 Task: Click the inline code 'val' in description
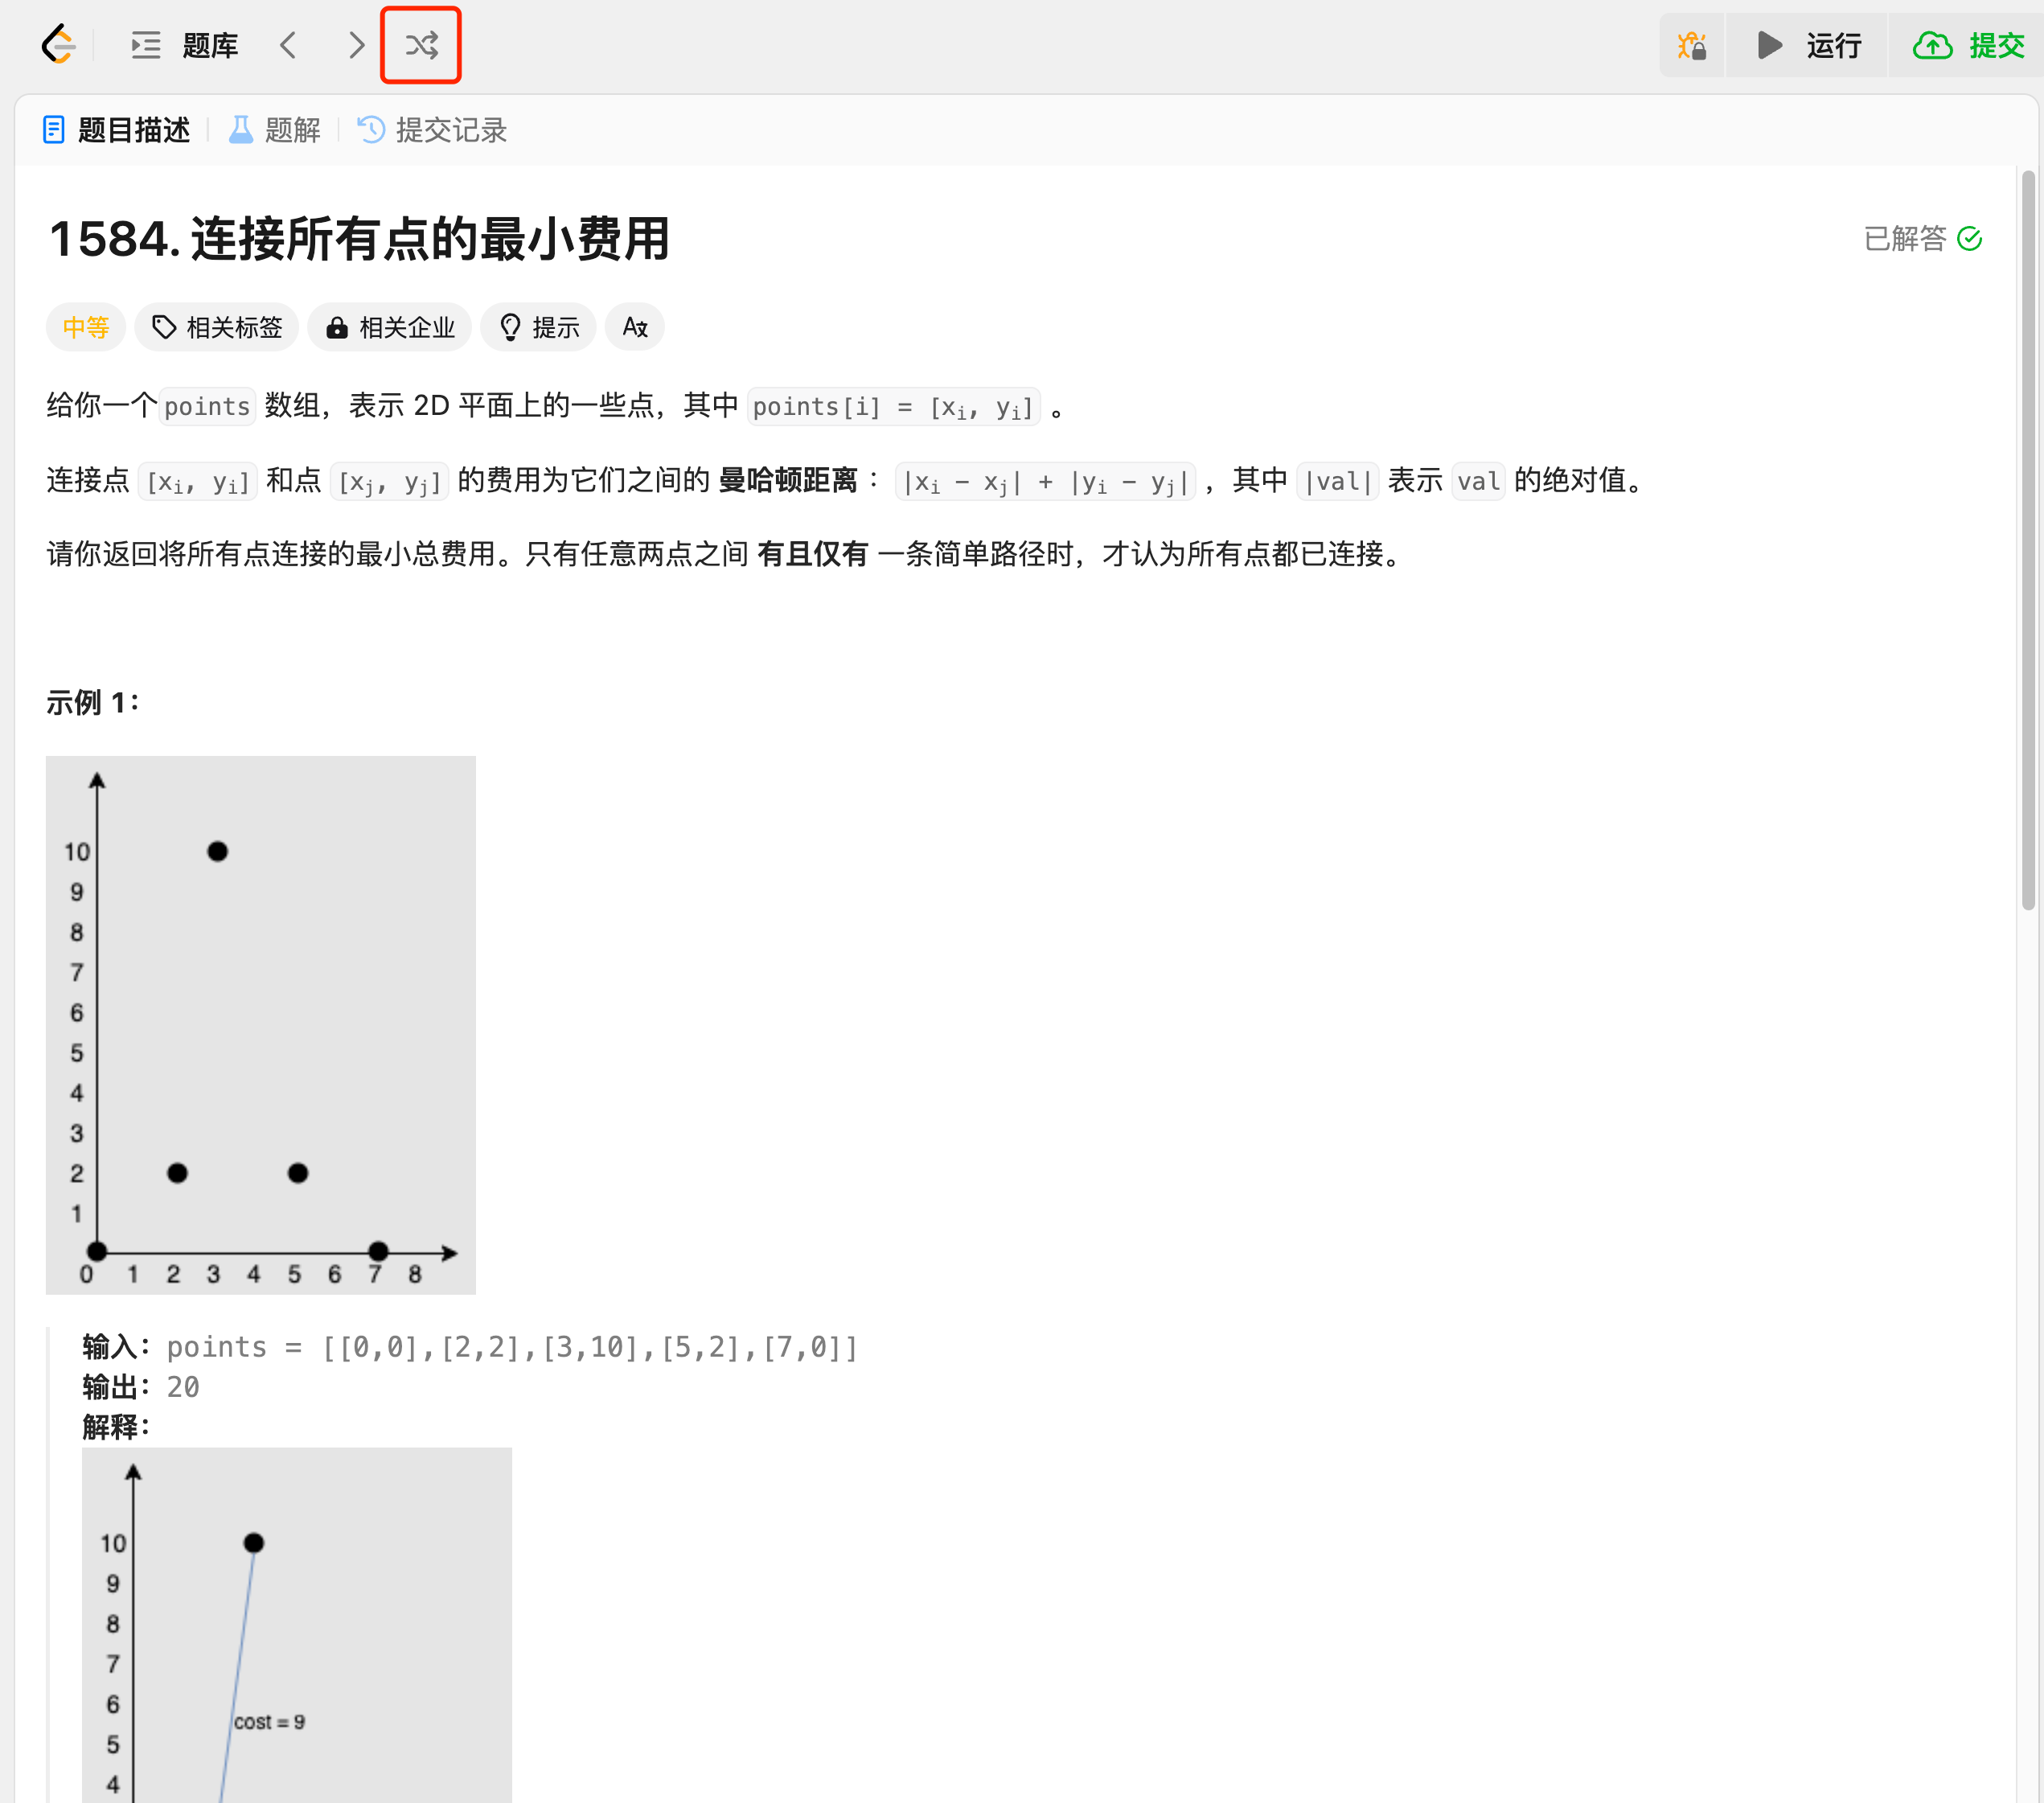pyautogui.click(x=1478, y=481)
